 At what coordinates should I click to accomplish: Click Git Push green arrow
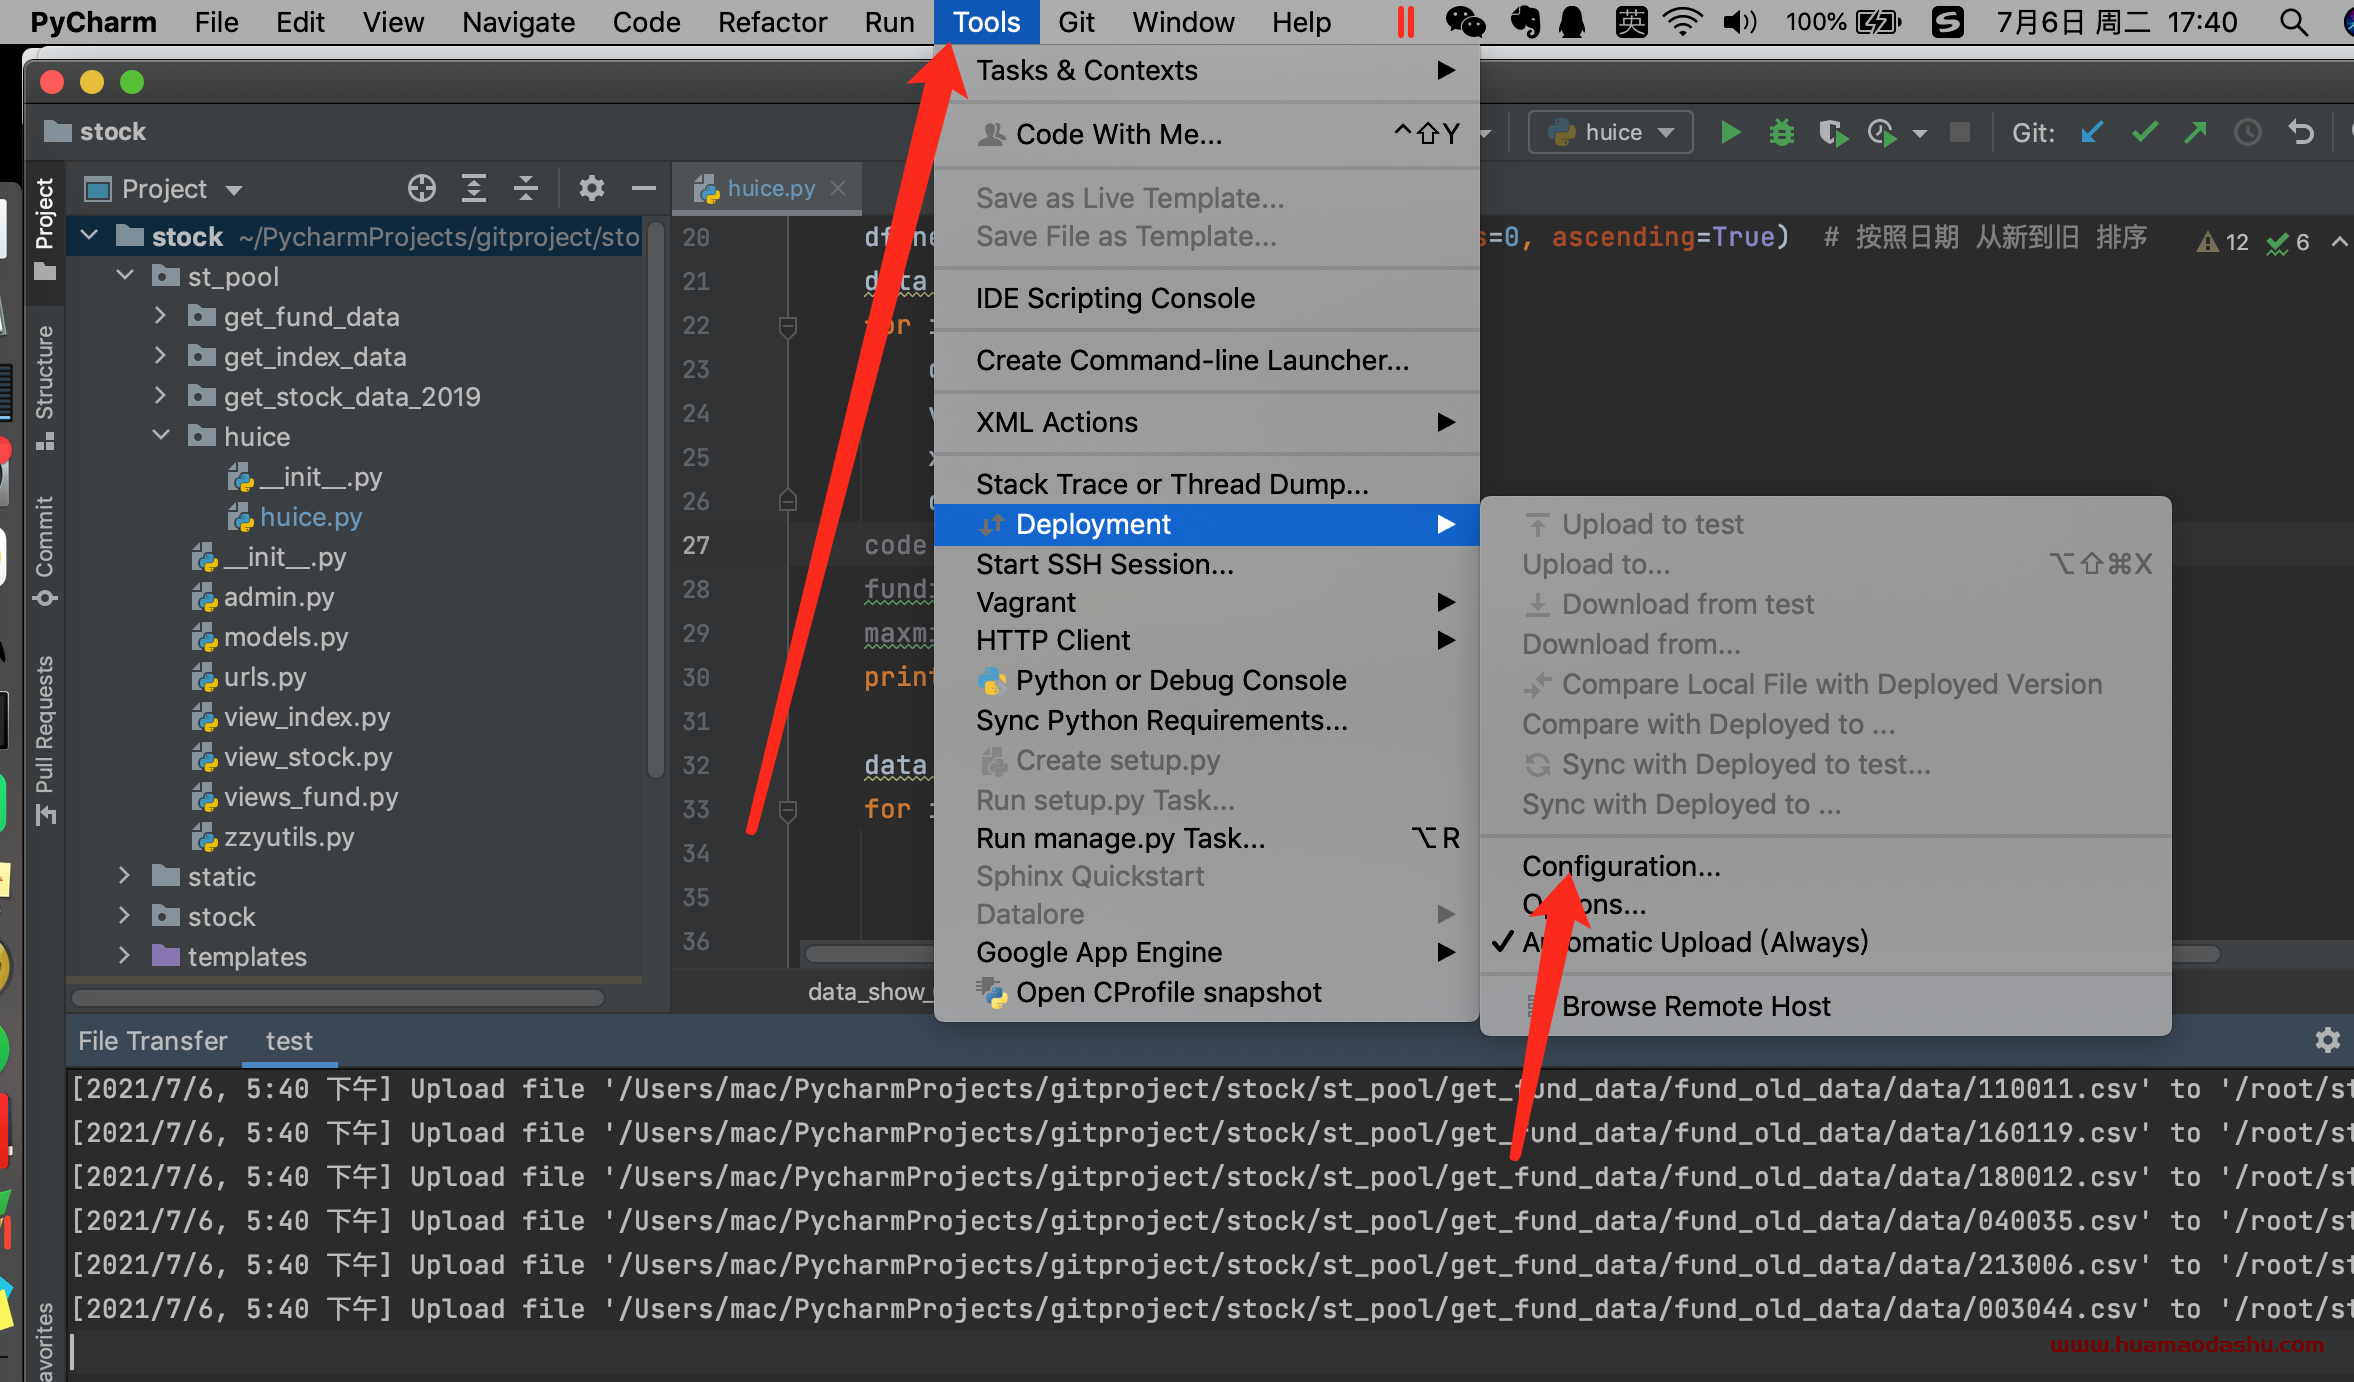(x=2195, y=132)
